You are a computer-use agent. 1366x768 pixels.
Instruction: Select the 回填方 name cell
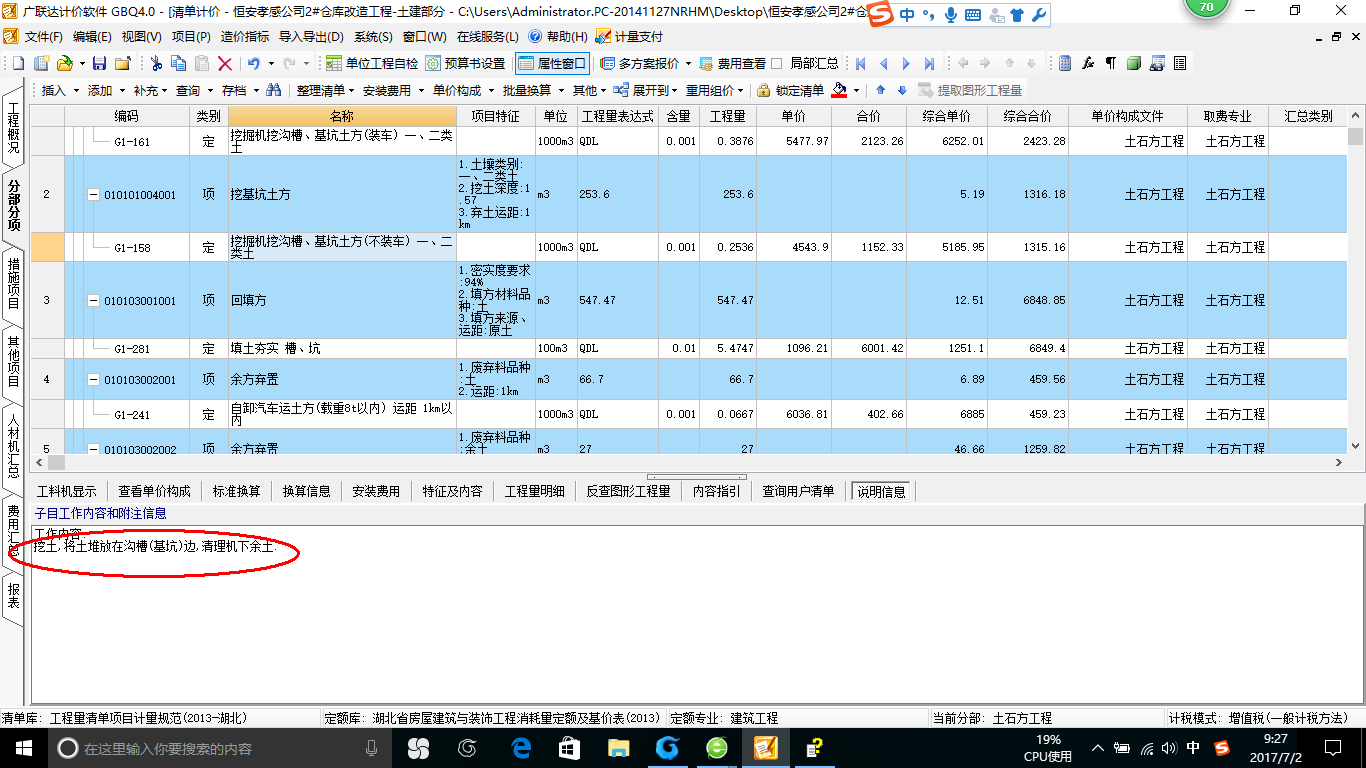(x=342, y=300)
